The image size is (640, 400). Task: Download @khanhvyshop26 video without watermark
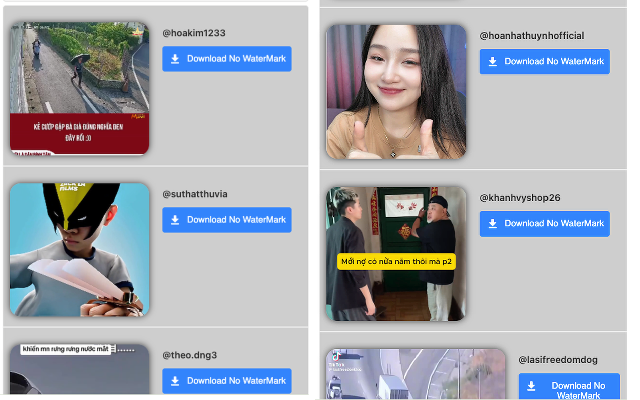[x=544, y=224]
